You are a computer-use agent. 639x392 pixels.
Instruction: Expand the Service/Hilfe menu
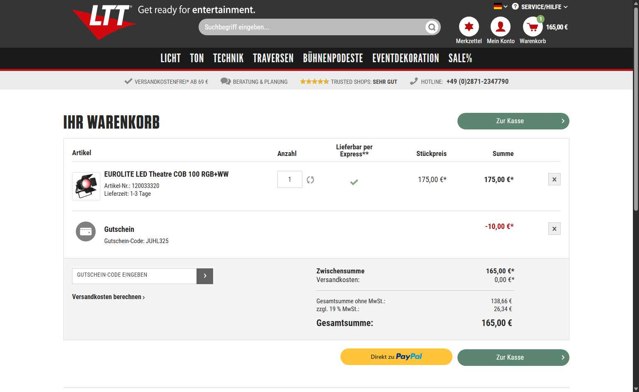tap(540, 7)
